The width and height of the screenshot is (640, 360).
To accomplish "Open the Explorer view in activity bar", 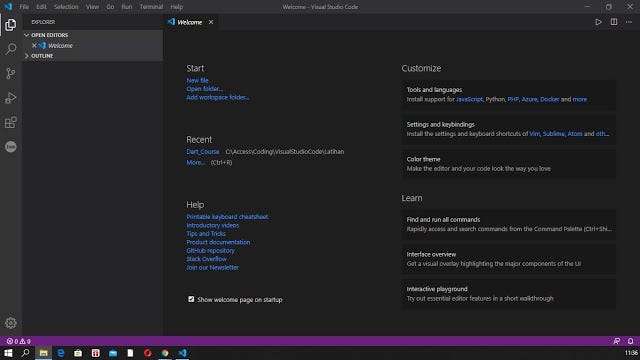I will (11, 25).
